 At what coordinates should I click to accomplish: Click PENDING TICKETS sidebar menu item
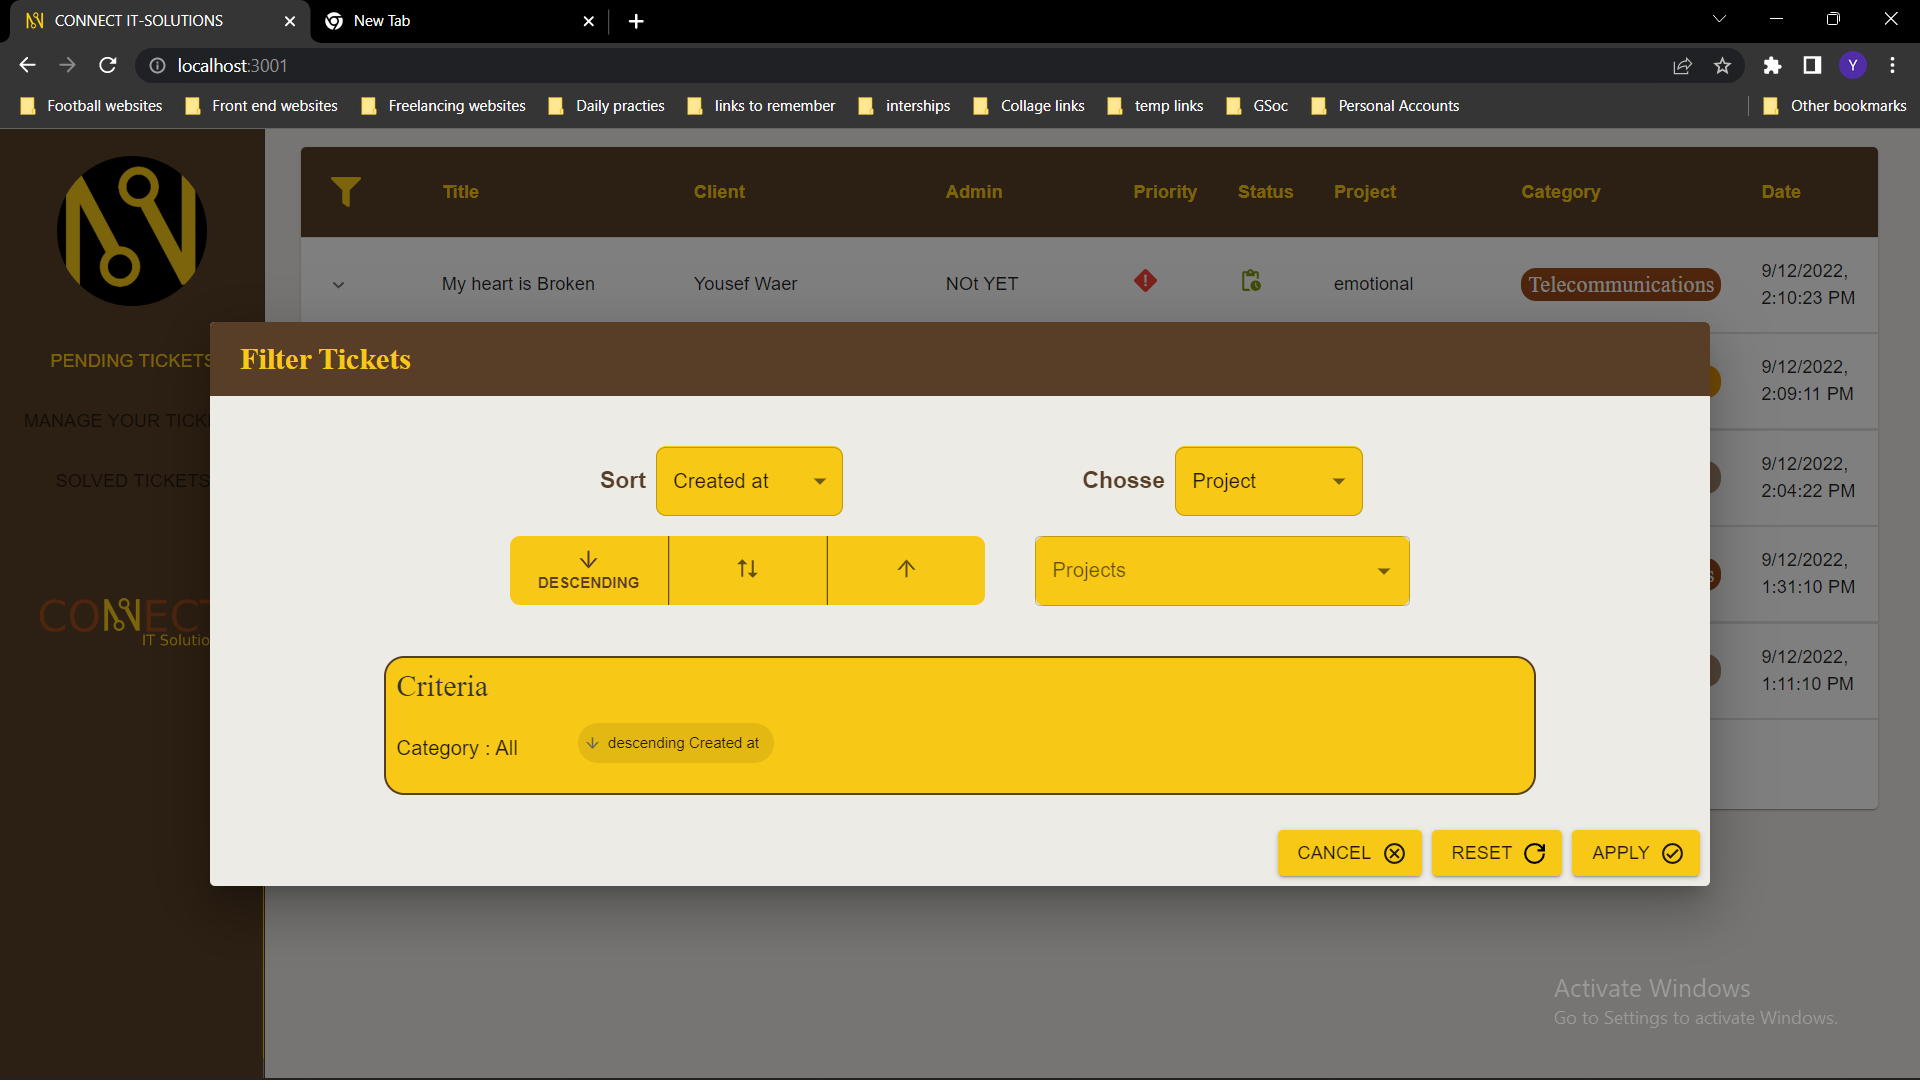(129, 359)
